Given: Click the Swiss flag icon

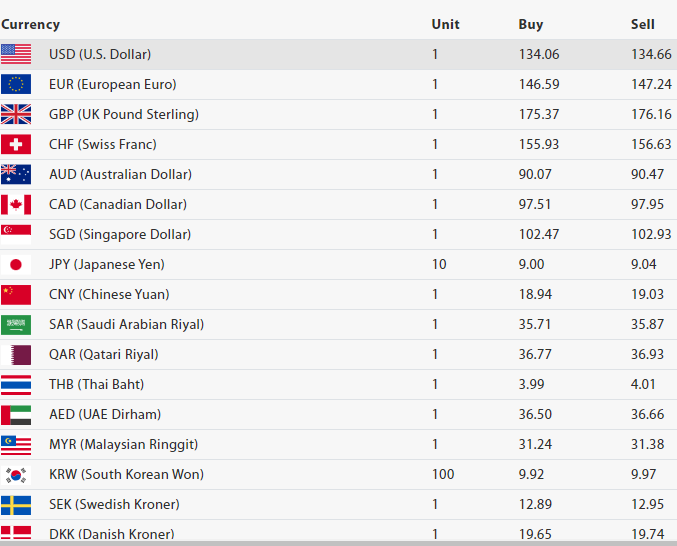Looking at the screenshot, I should 16,144.
